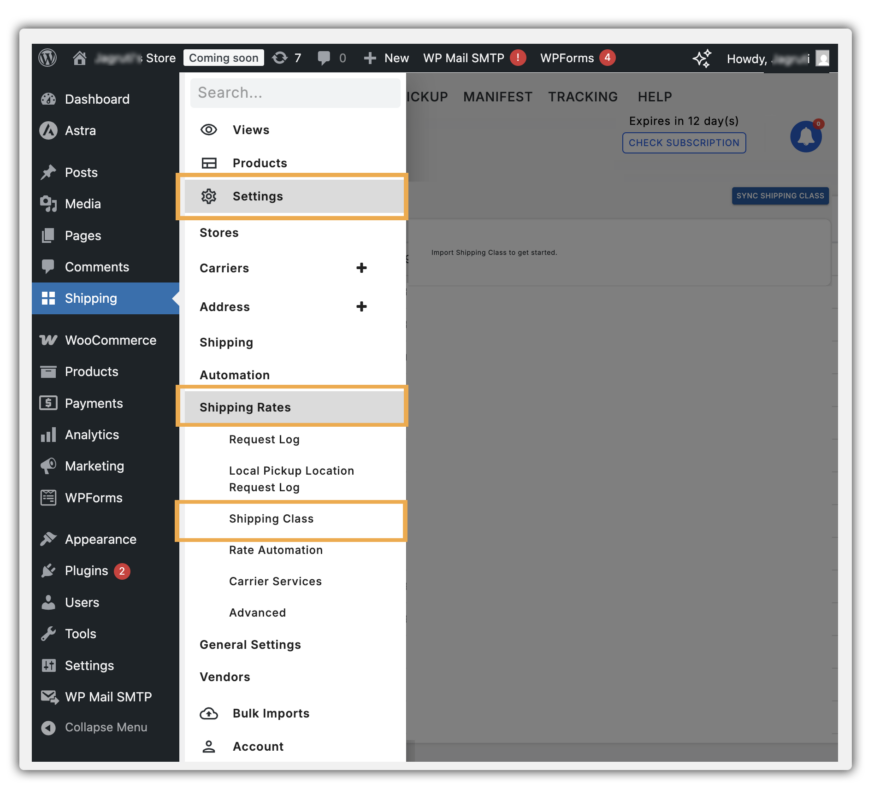Click the Search field in the shipping menu

point(295,93)
